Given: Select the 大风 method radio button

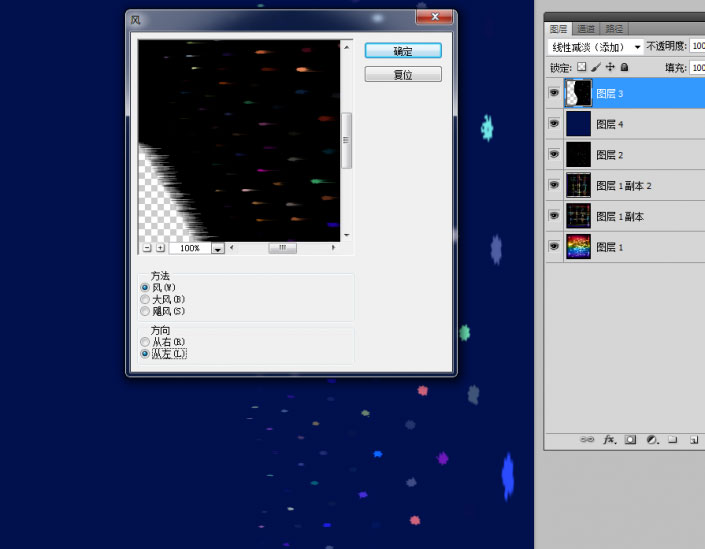Looking at the screenshot, I should [x=145, y=299].
